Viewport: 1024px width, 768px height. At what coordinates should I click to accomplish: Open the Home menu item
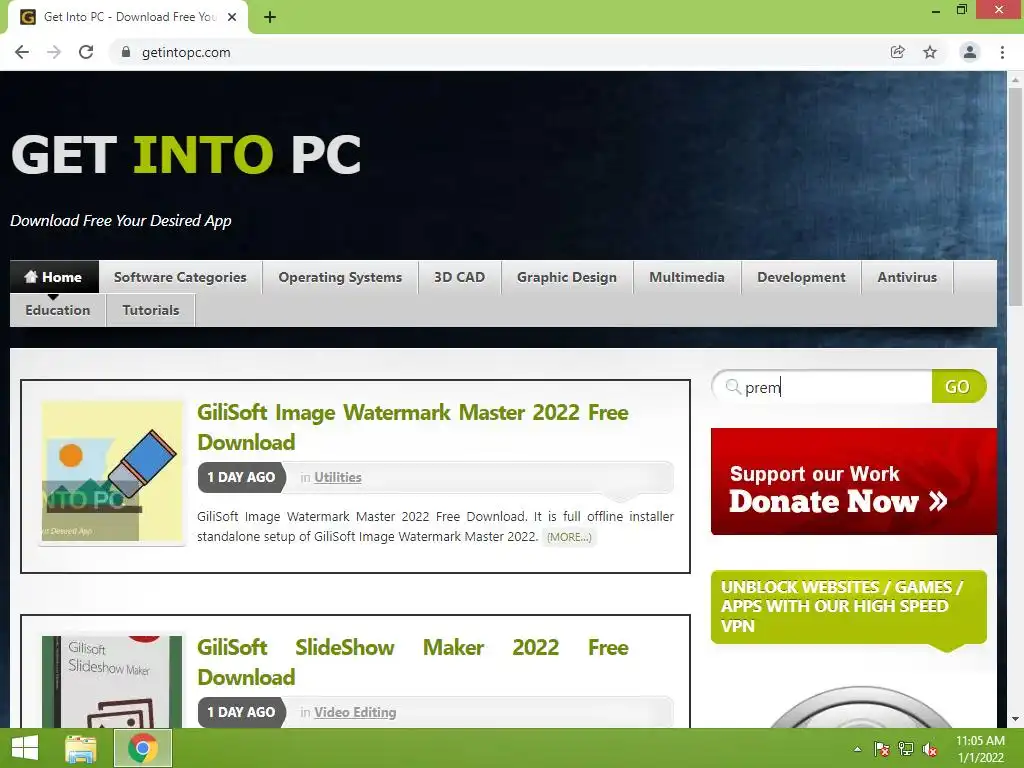click(54, 277)
